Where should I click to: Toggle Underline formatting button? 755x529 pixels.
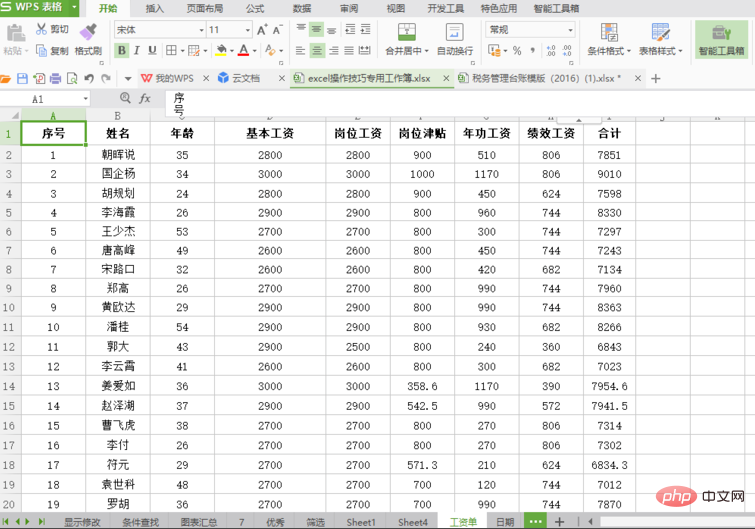click(152, 50)
